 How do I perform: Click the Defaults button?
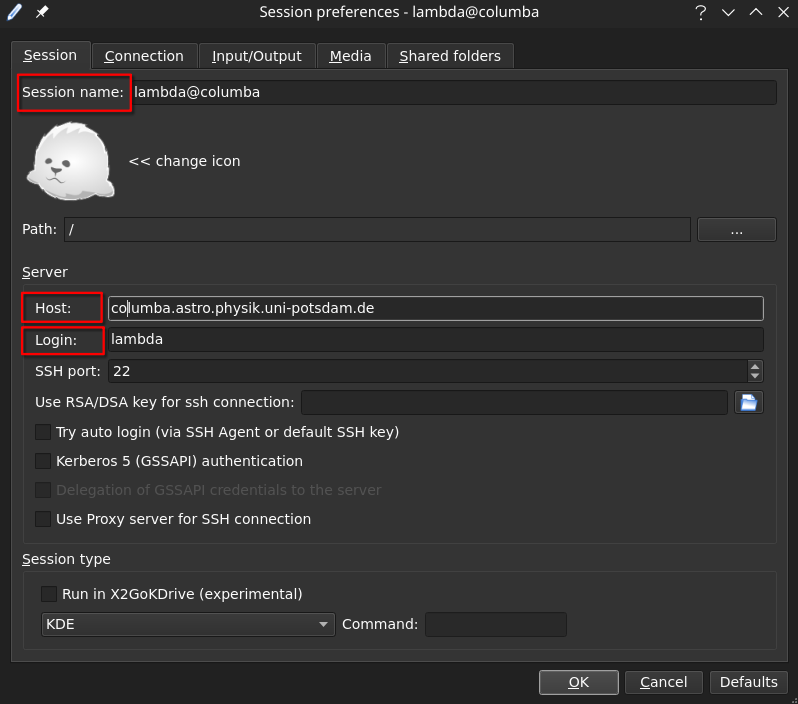point(748,682)
